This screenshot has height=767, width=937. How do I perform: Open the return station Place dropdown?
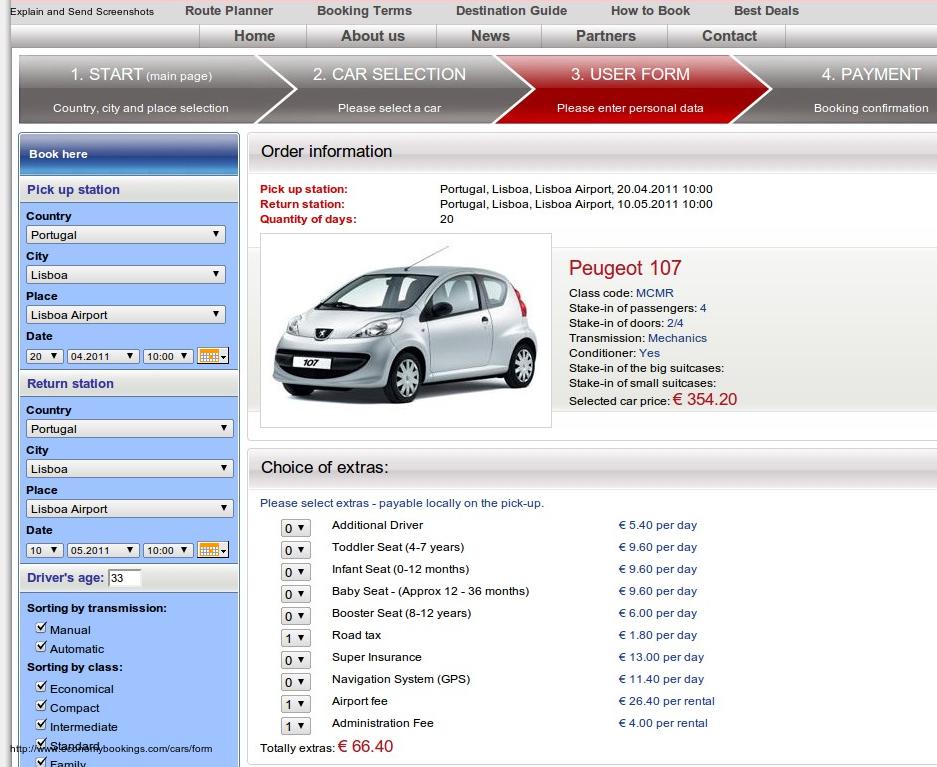coord(130,508)
